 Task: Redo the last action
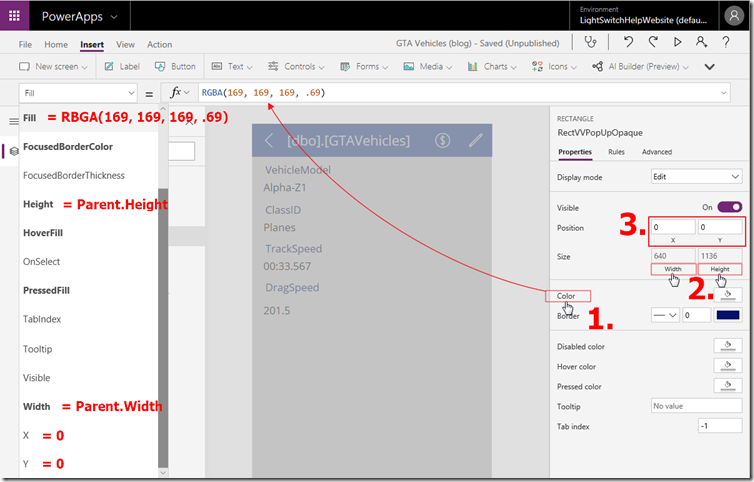[x=653, y=42]
